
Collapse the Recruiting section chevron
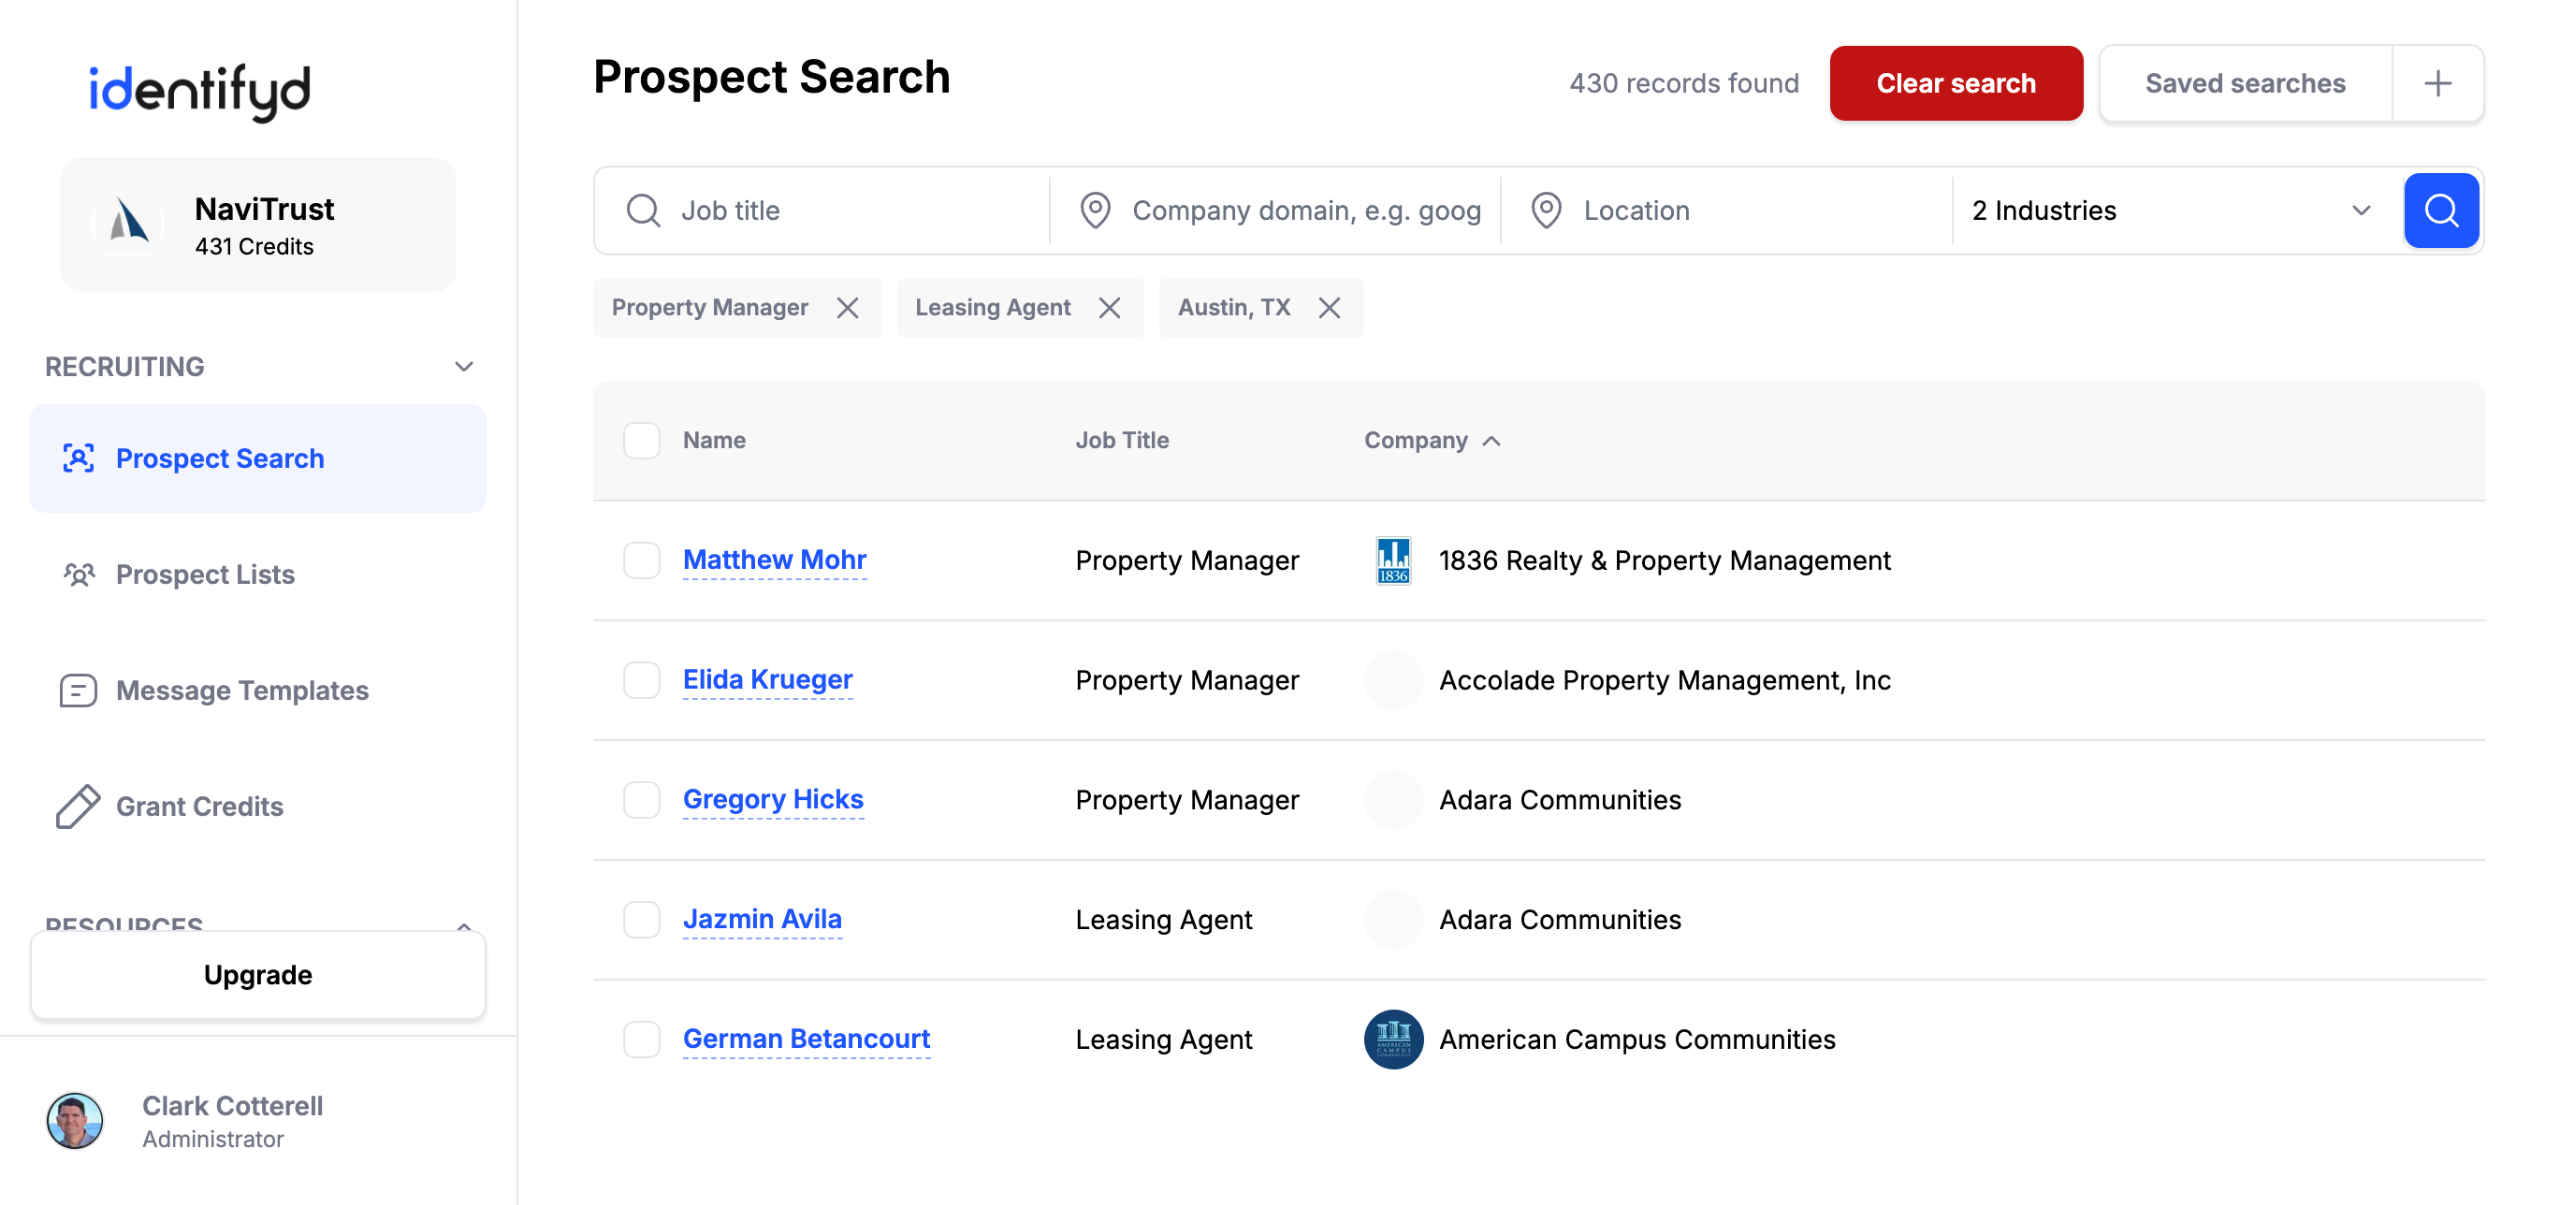[464, 367]
